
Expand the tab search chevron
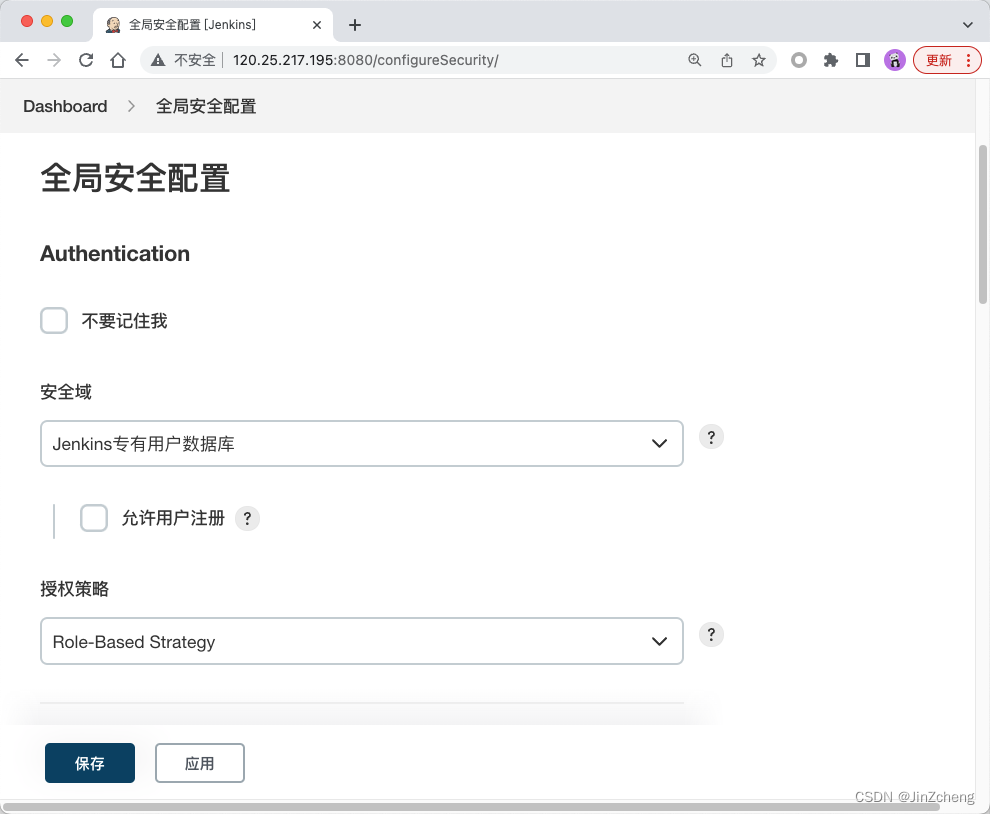point(967,25)
